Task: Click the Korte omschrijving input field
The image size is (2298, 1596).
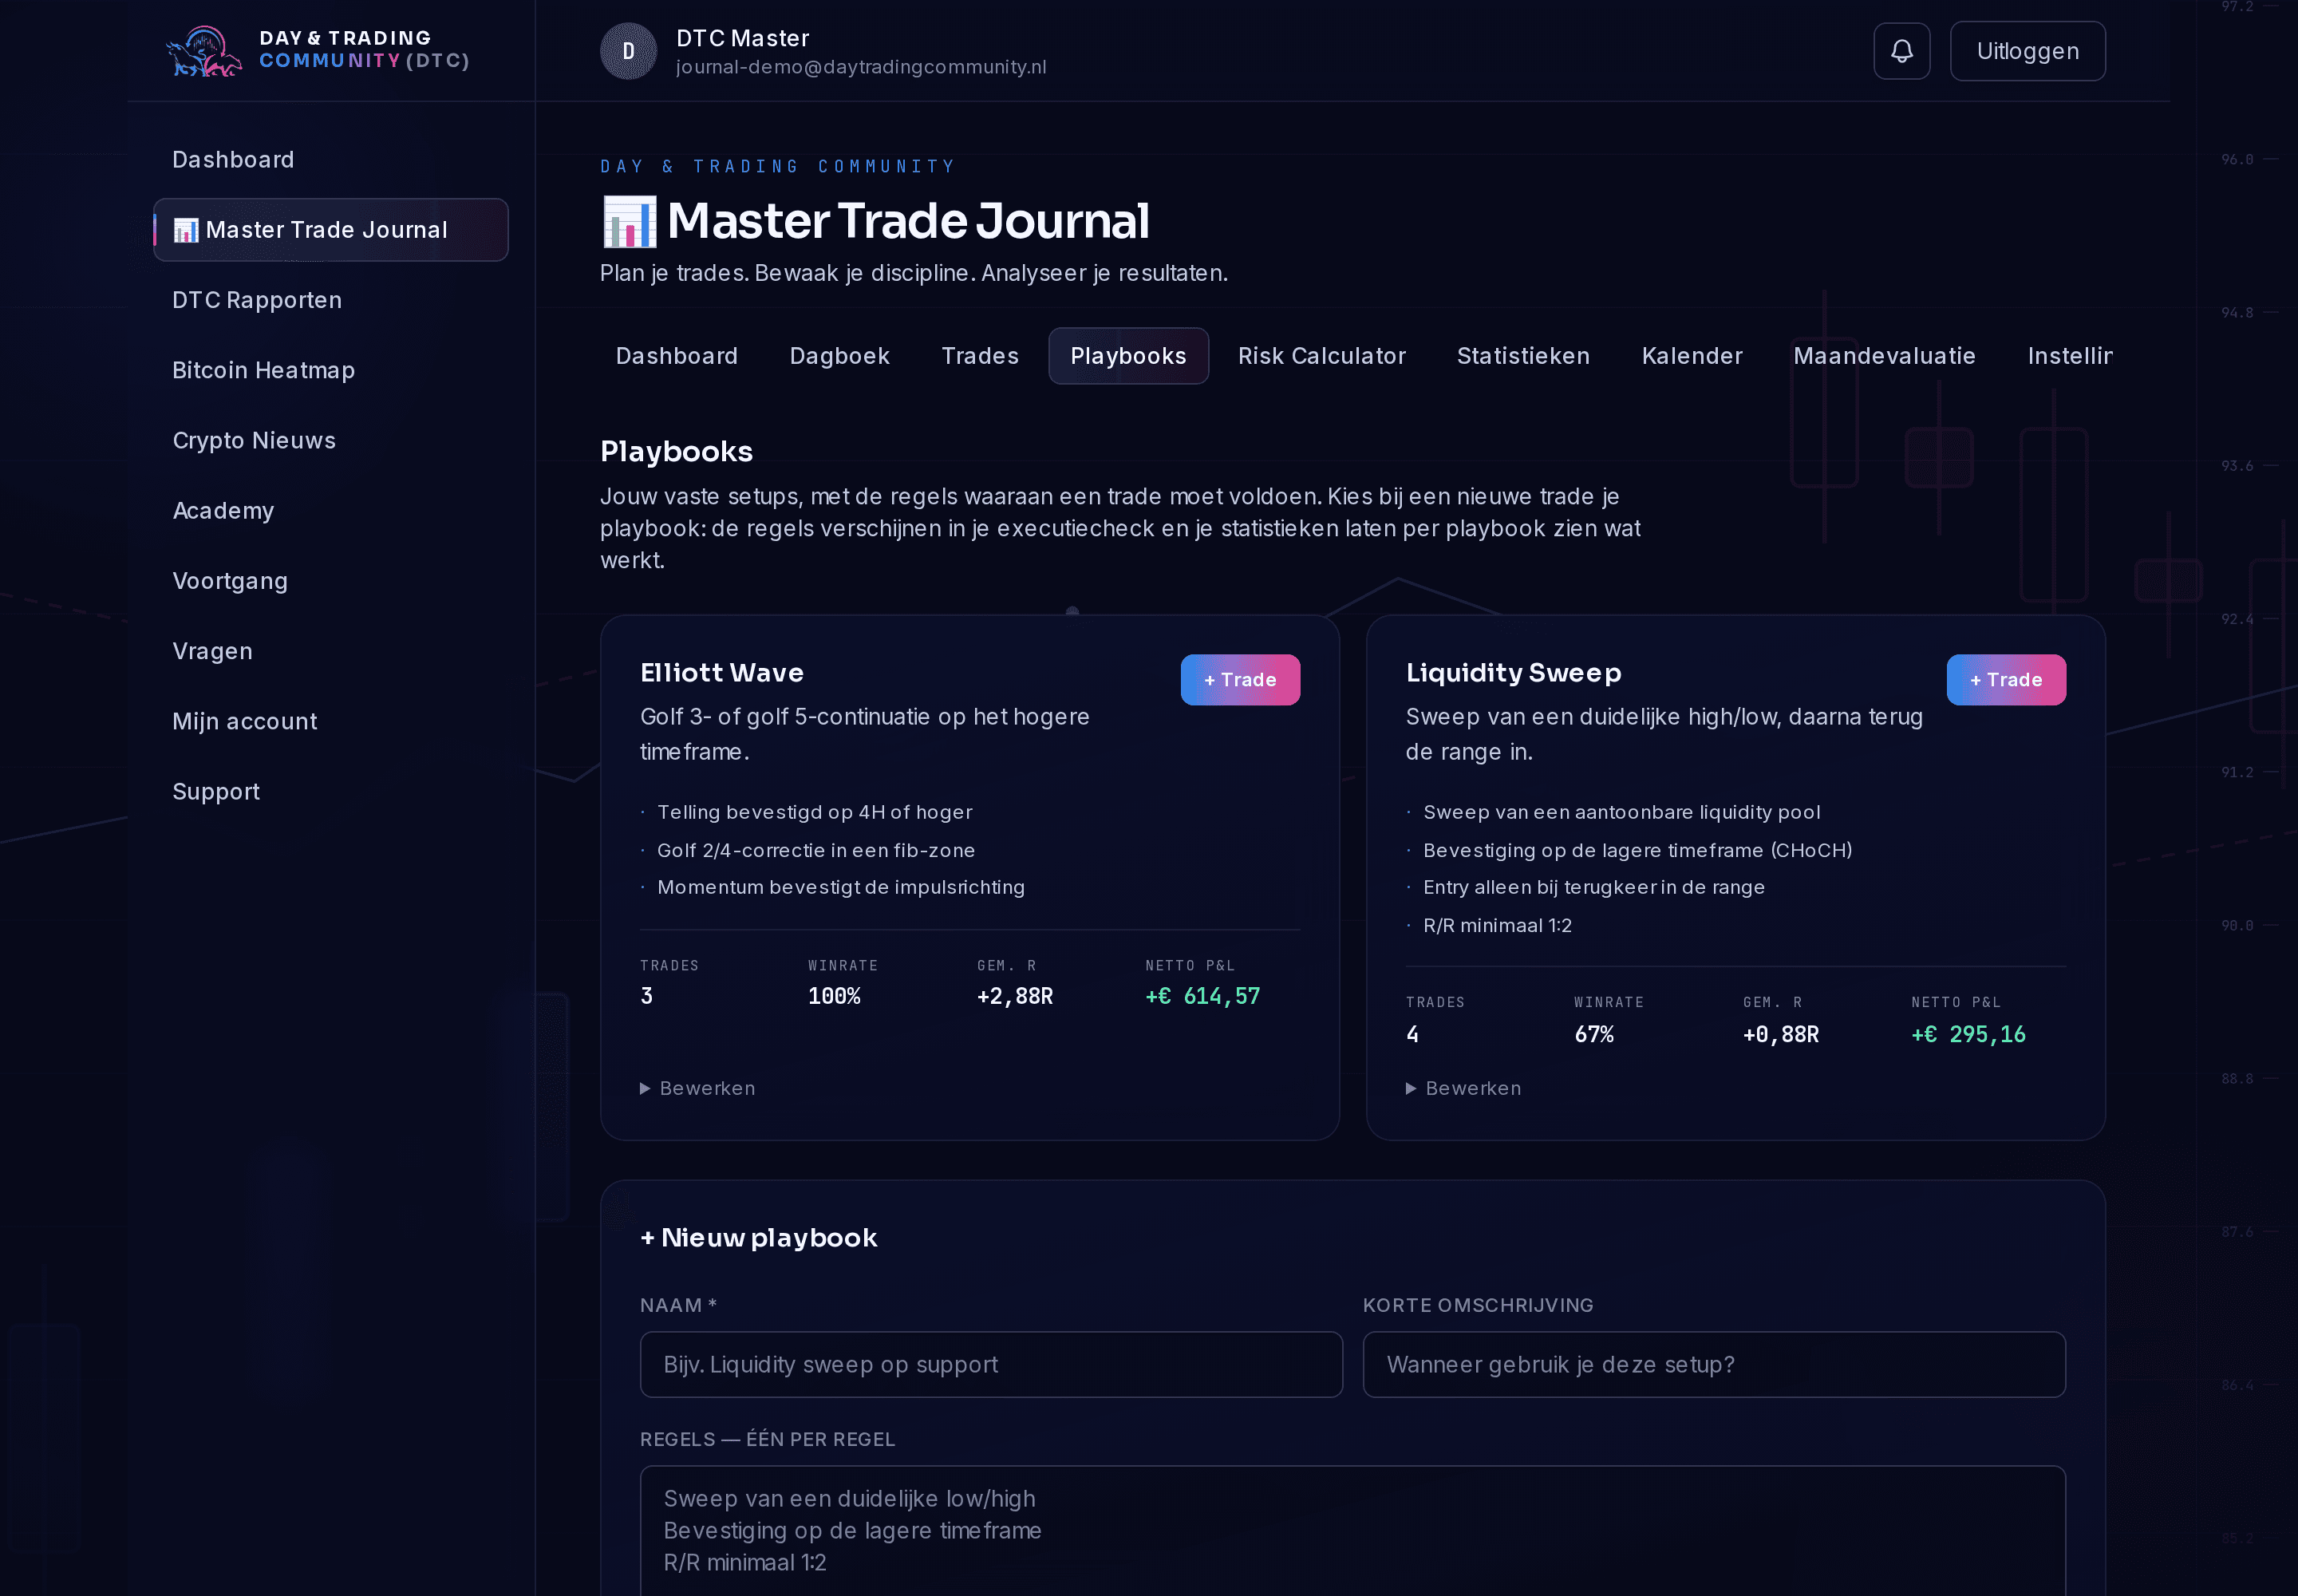Action: click(1714, 1364)
